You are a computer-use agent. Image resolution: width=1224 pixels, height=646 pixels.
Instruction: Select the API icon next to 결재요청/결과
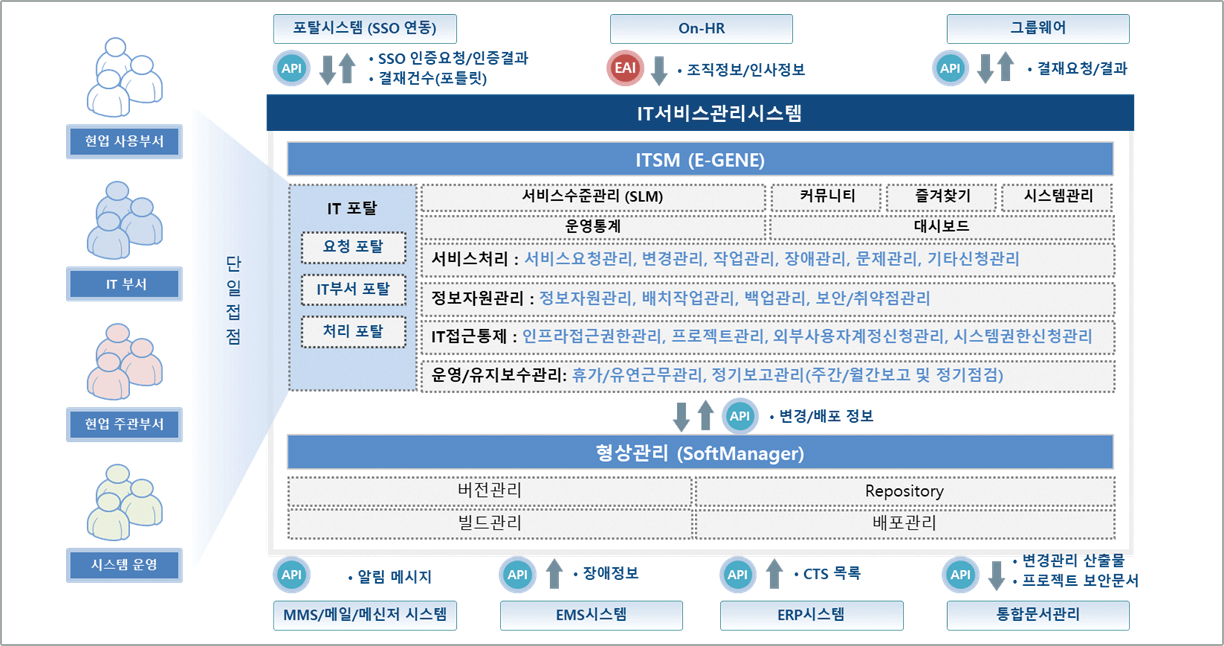click(950, 69)
